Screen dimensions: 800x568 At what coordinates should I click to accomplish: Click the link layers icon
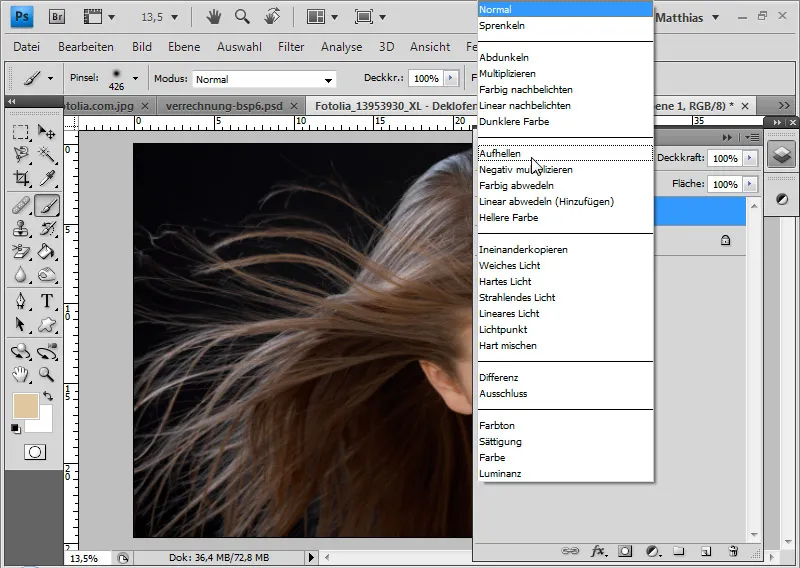(x=569, y=551)
